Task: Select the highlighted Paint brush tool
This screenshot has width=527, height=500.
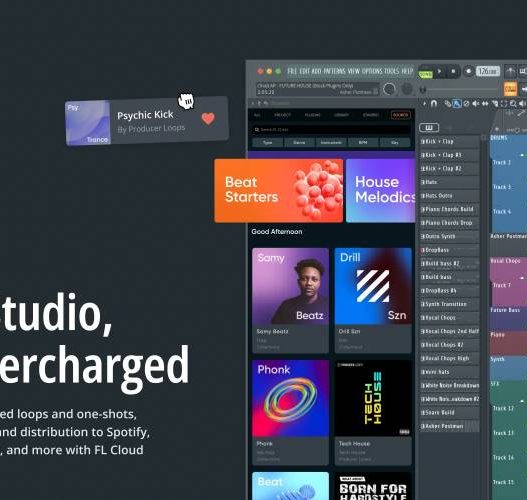Action: click(x=457, y=103)
